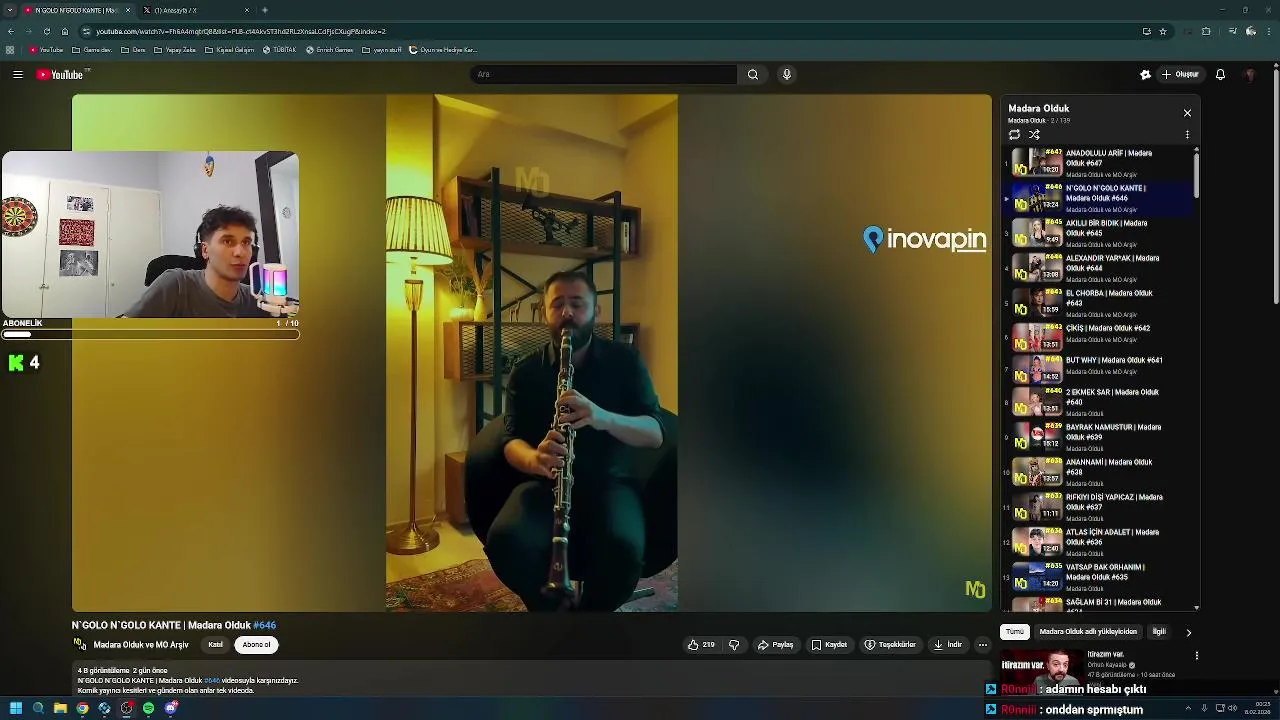Open Madara Olduk ve MO Arşiv channel

click(141, 645)
